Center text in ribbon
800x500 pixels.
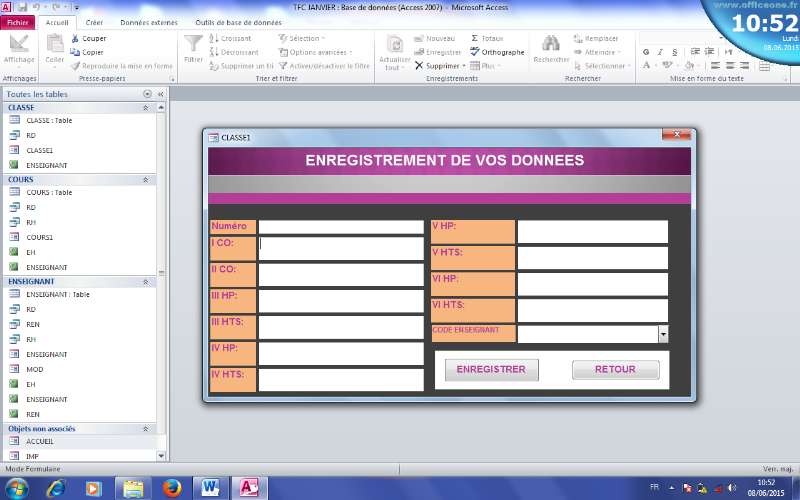coord(730,65)
